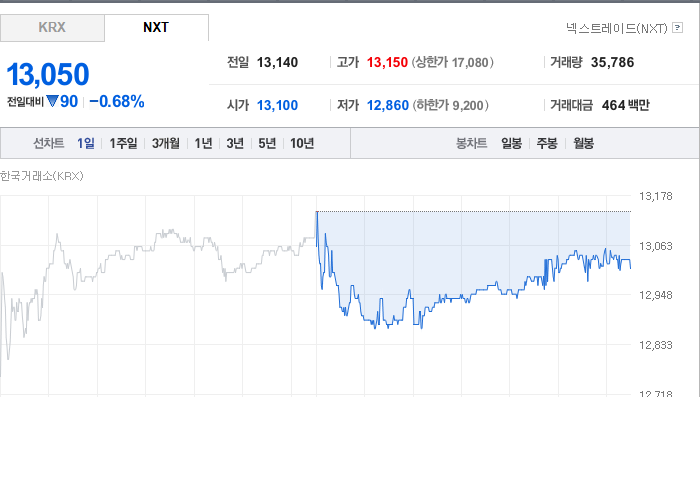The width and height of the screenshot is (700, 490).
Task: Show the 3년 line chart
Action: pyautogui.click(x=235, y=143)
